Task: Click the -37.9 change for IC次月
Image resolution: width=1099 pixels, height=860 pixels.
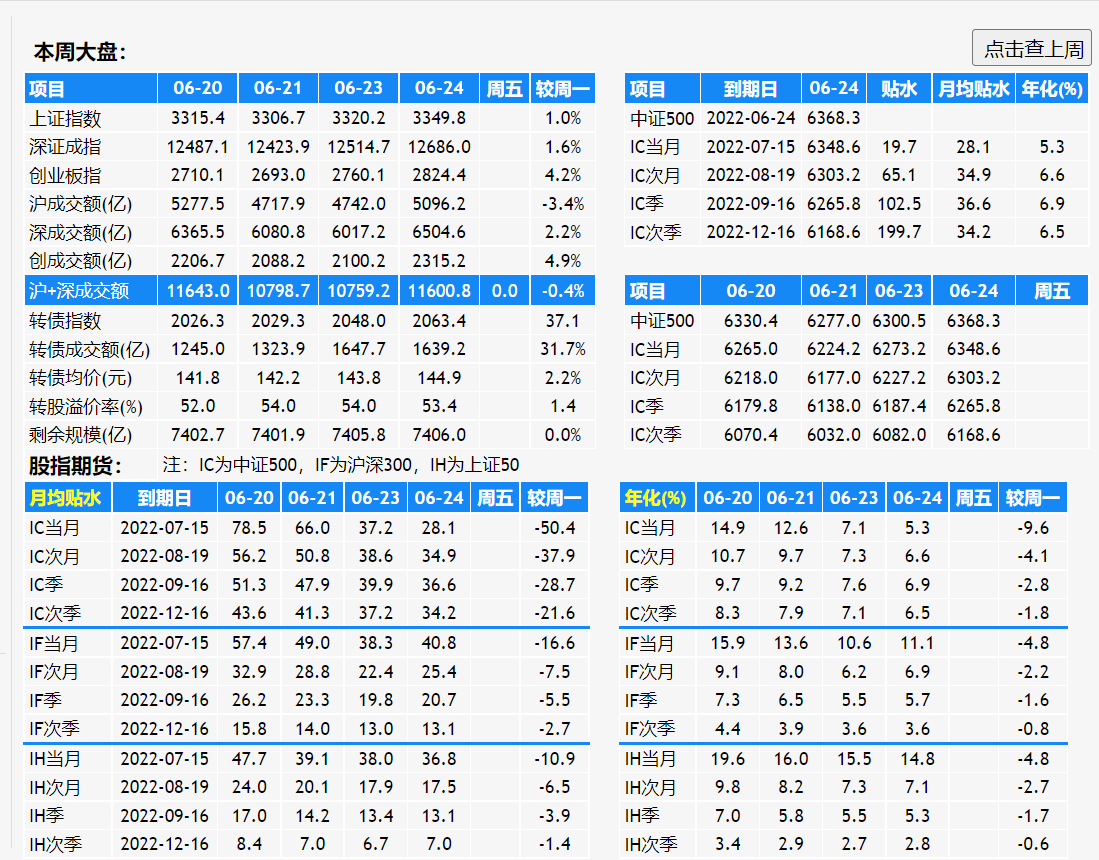Action: point(554,556)
